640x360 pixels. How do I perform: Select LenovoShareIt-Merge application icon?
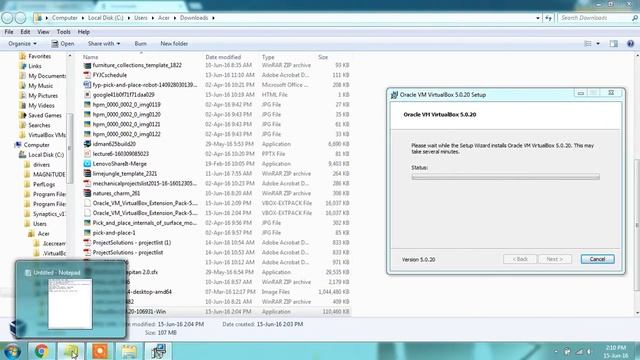(87, 164)
